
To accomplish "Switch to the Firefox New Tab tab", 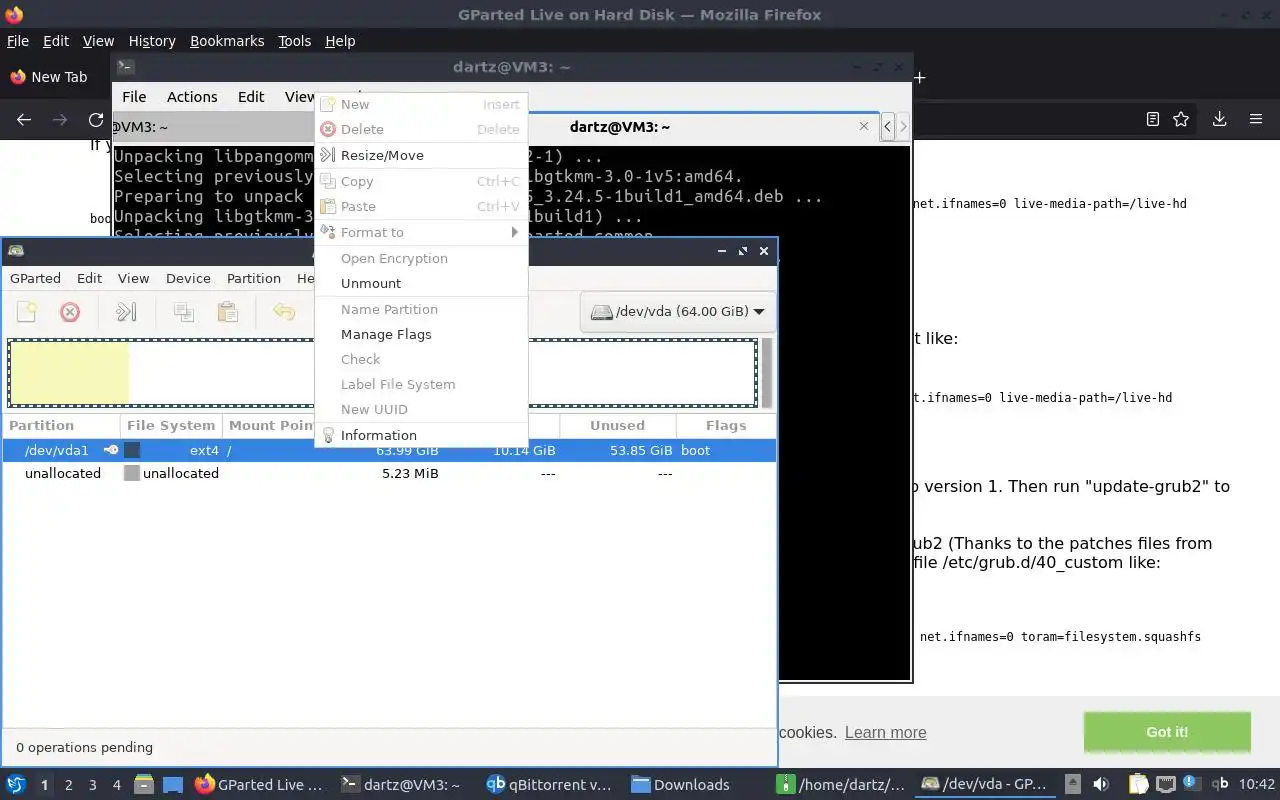I will coord(49,77).
